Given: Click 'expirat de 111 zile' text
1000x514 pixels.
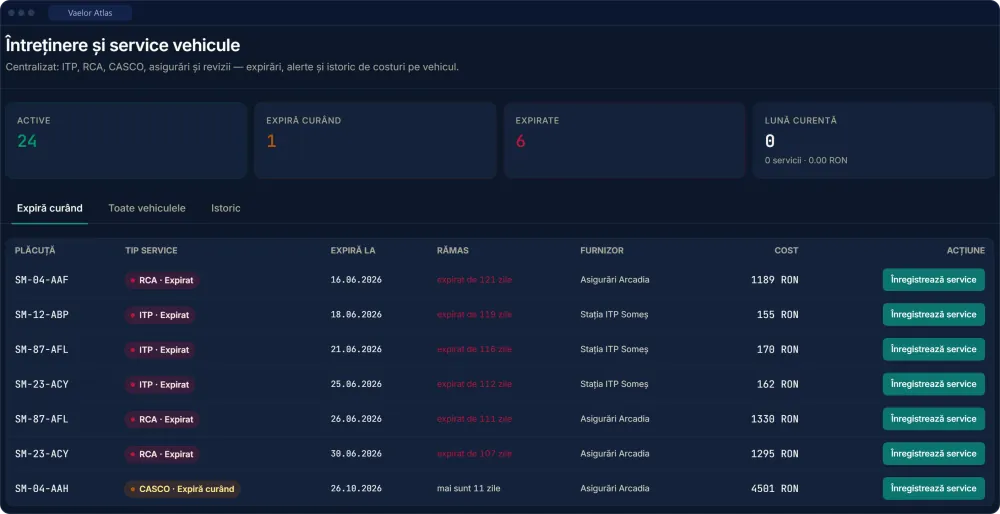Looking at the screenshot, I should 474,419.
